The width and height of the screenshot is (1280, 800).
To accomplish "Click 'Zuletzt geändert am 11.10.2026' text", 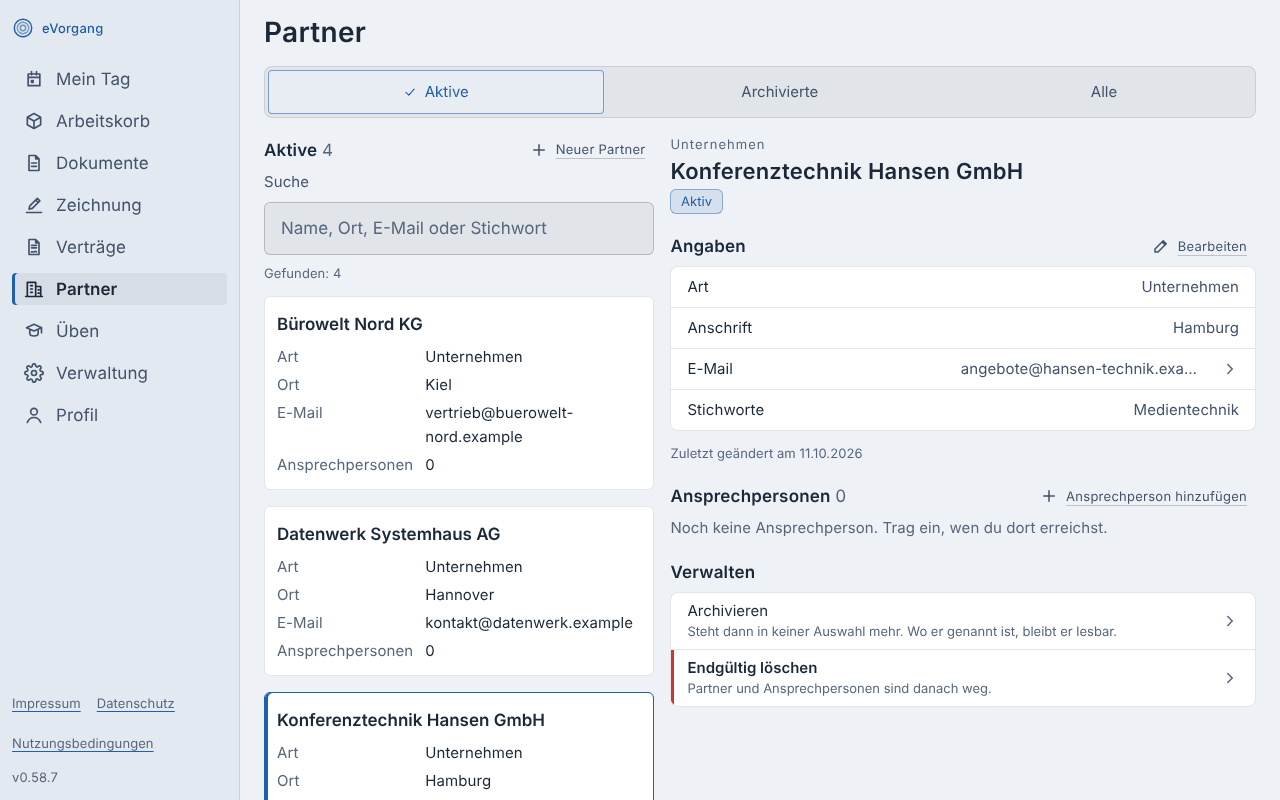I will coord(766,454).
